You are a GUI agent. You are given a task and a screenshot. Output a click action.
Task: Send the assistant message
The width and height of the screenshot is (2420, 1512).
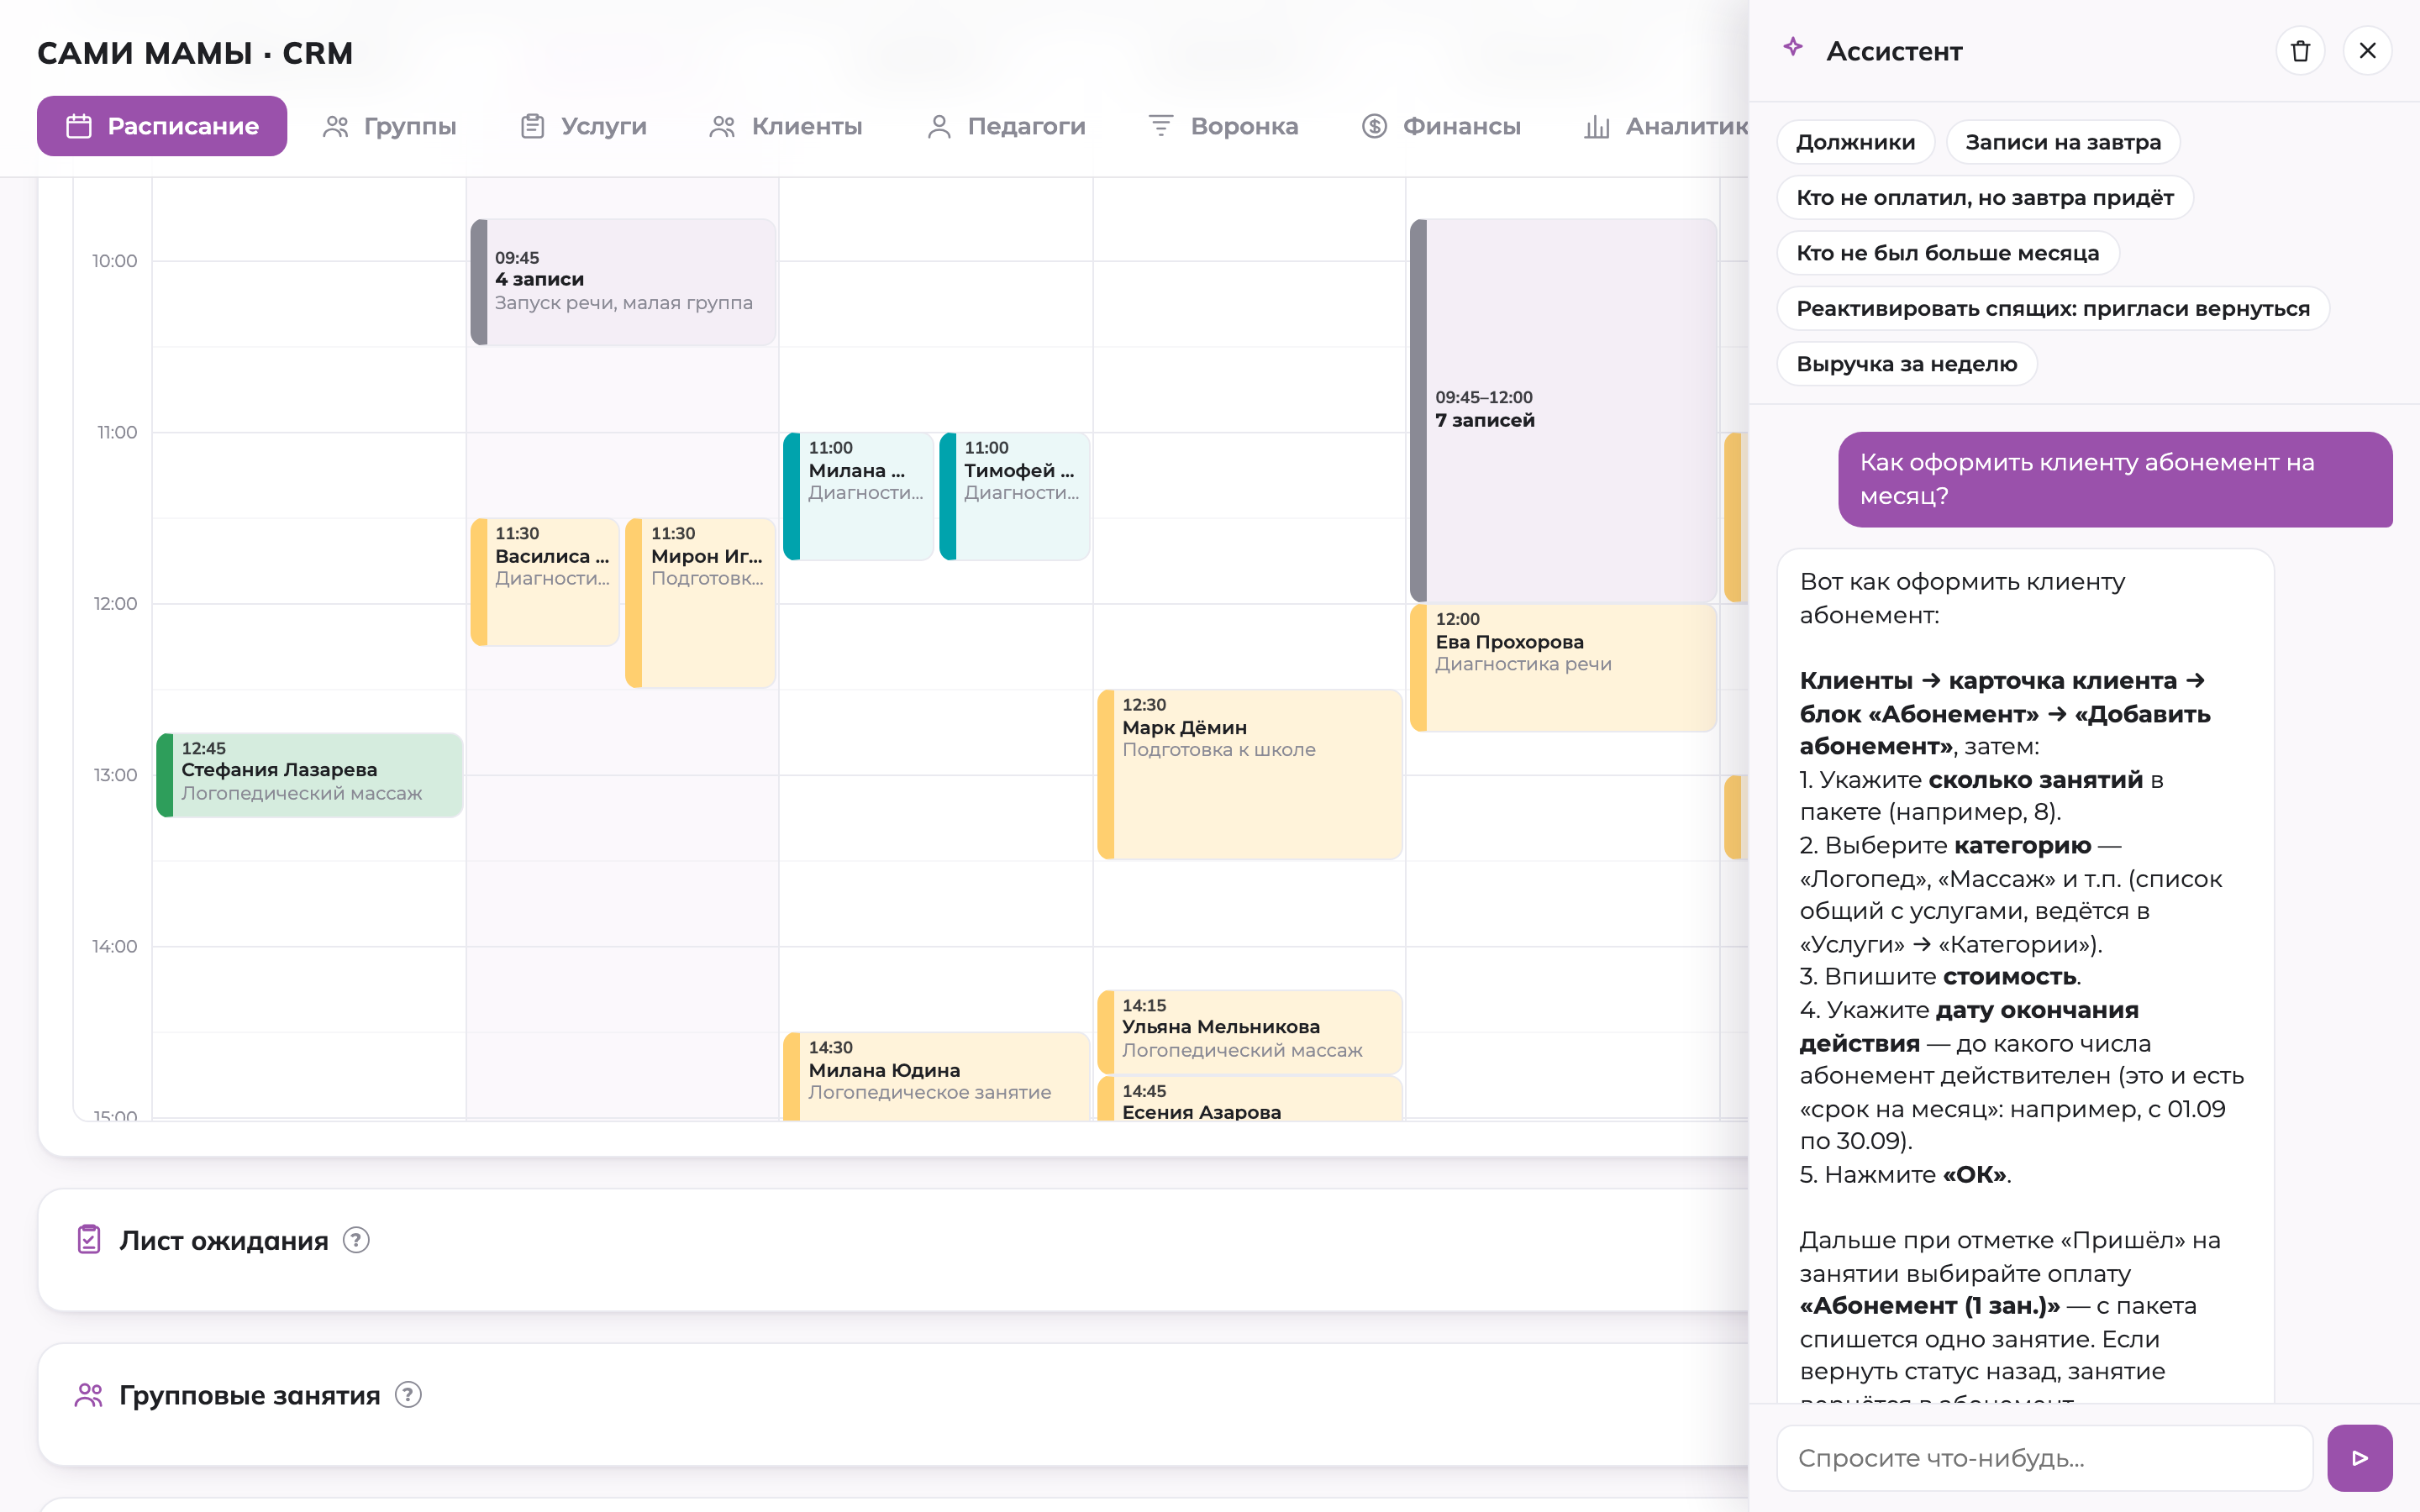click(x=2359, y=1458)
